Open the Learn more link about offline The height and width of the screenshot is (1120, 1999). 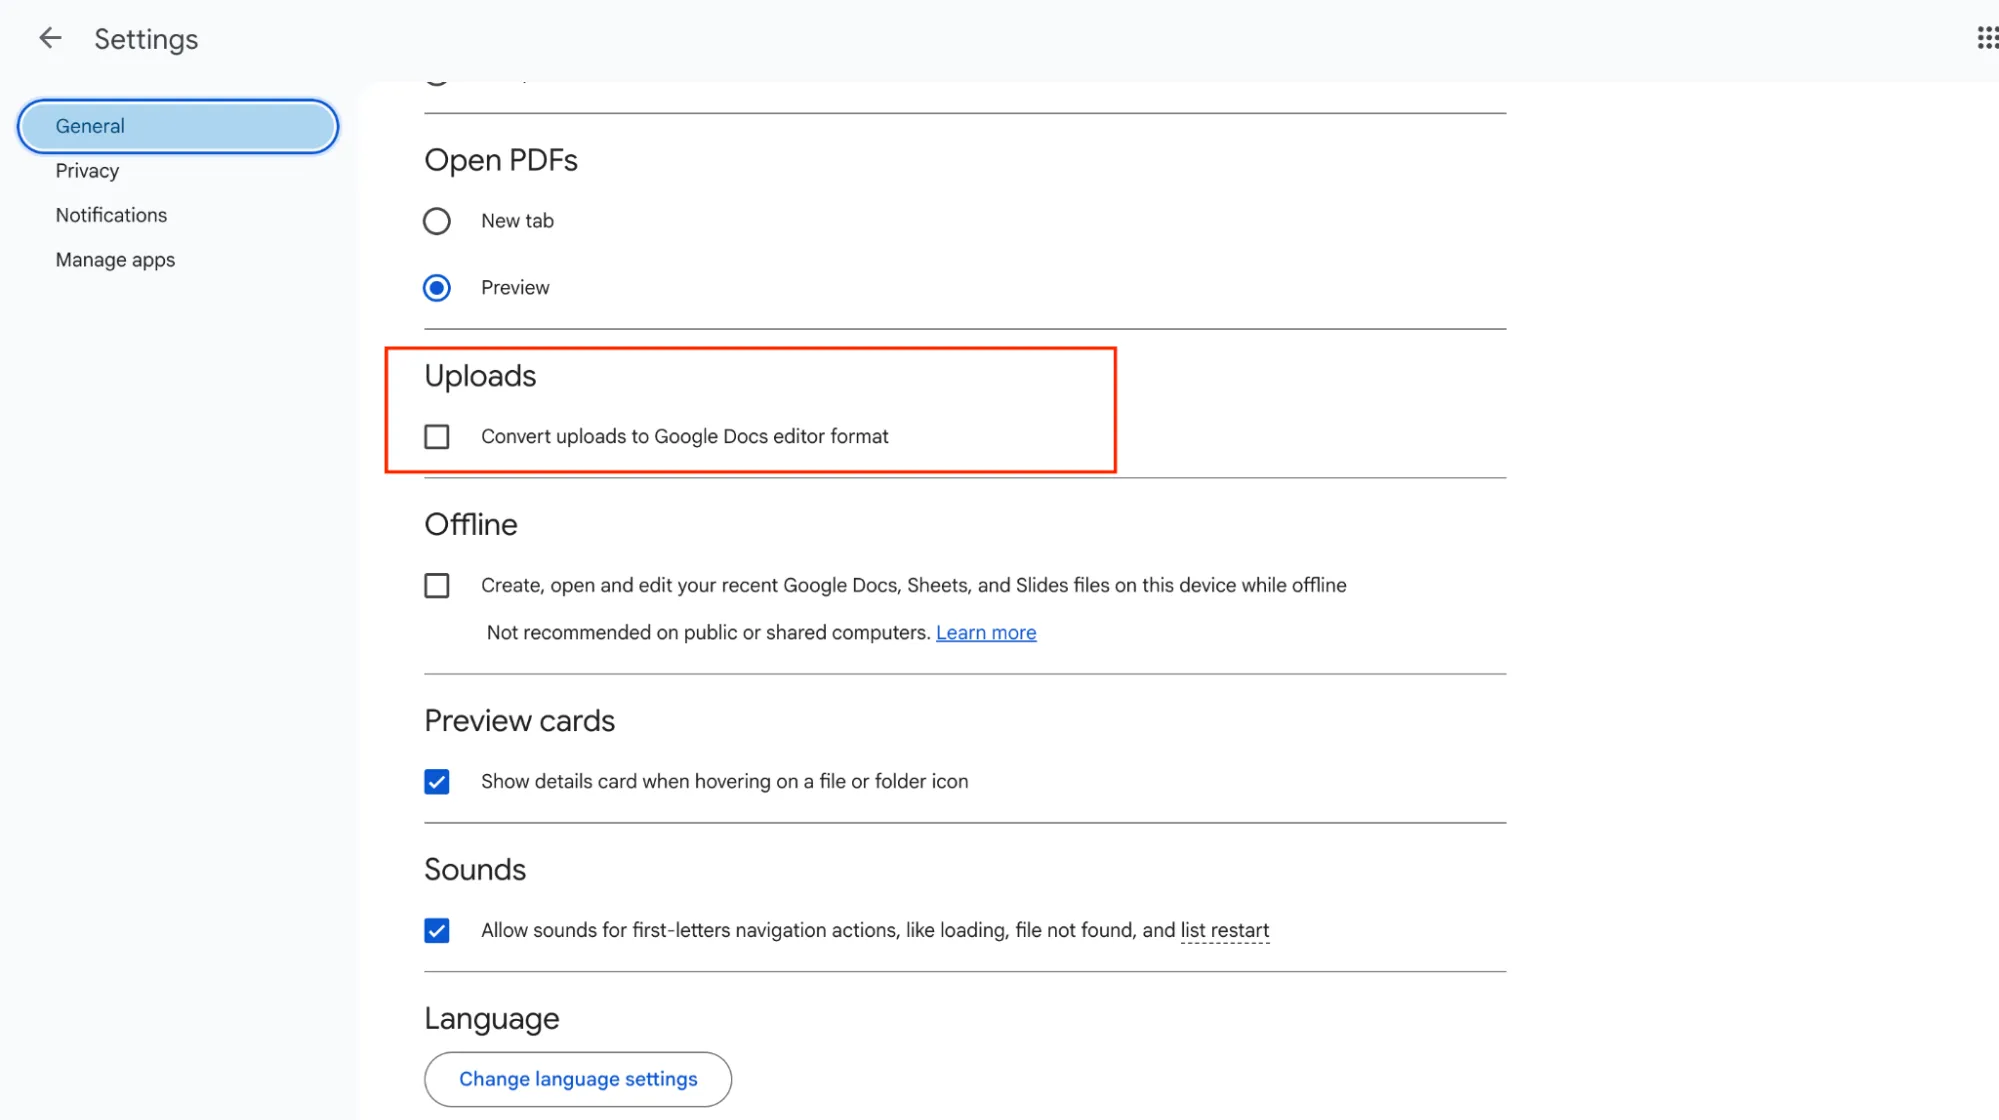tap(985, 632)
